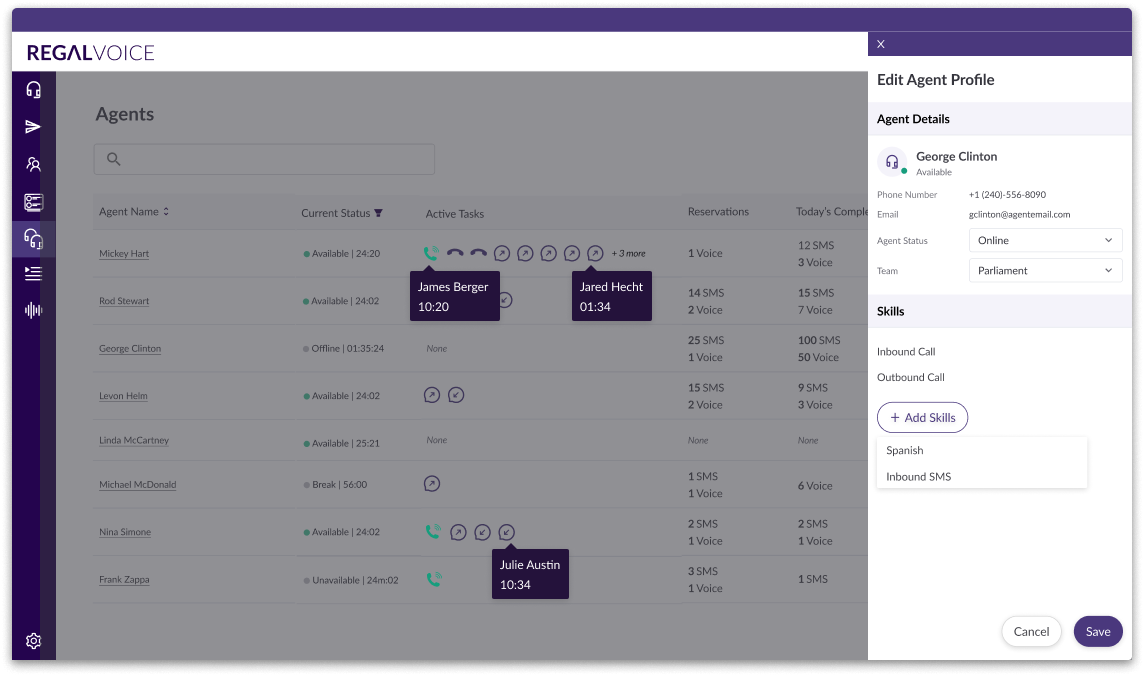This screenshot has width=1145, height=676.
Task: Click the James Berger 10:20 tooltip
Action: tap(455, 296)
